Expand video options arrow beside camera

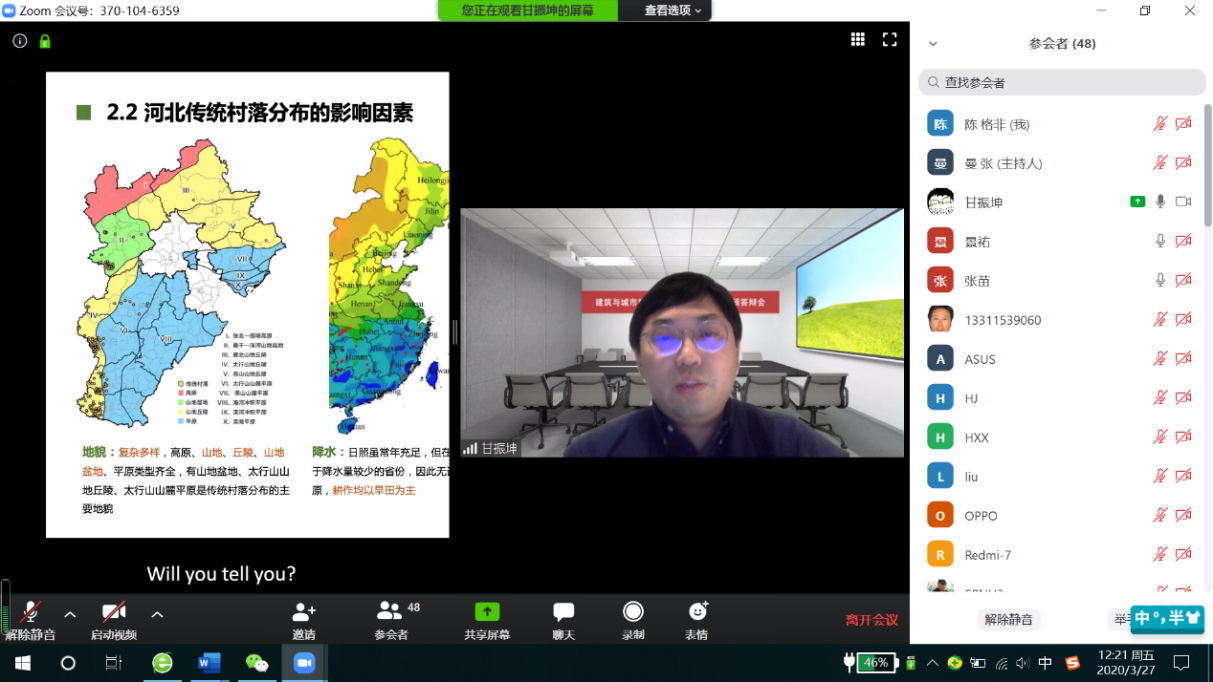click(157, 614)
